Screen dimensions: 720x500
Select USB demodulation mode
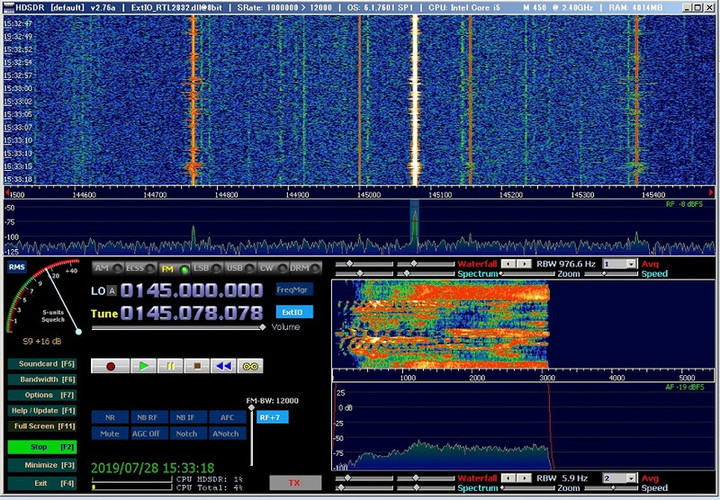click(x=240, y=269)
